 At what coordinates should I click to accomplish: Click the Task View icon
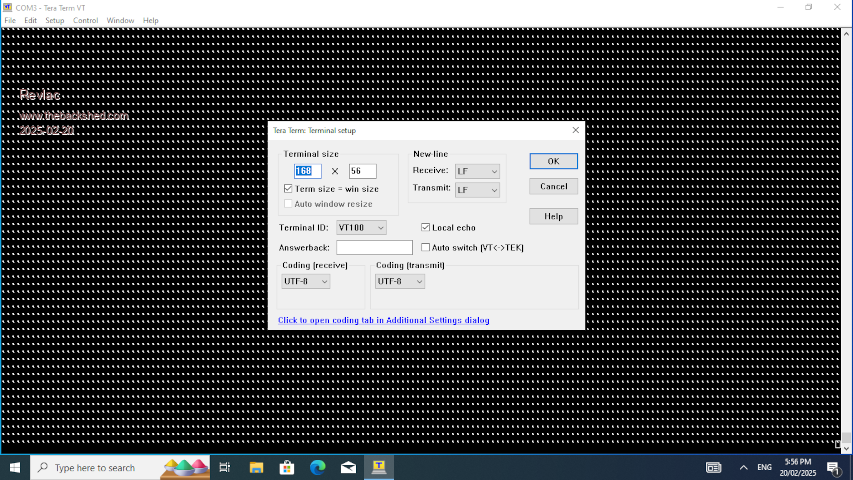point(225,467)
